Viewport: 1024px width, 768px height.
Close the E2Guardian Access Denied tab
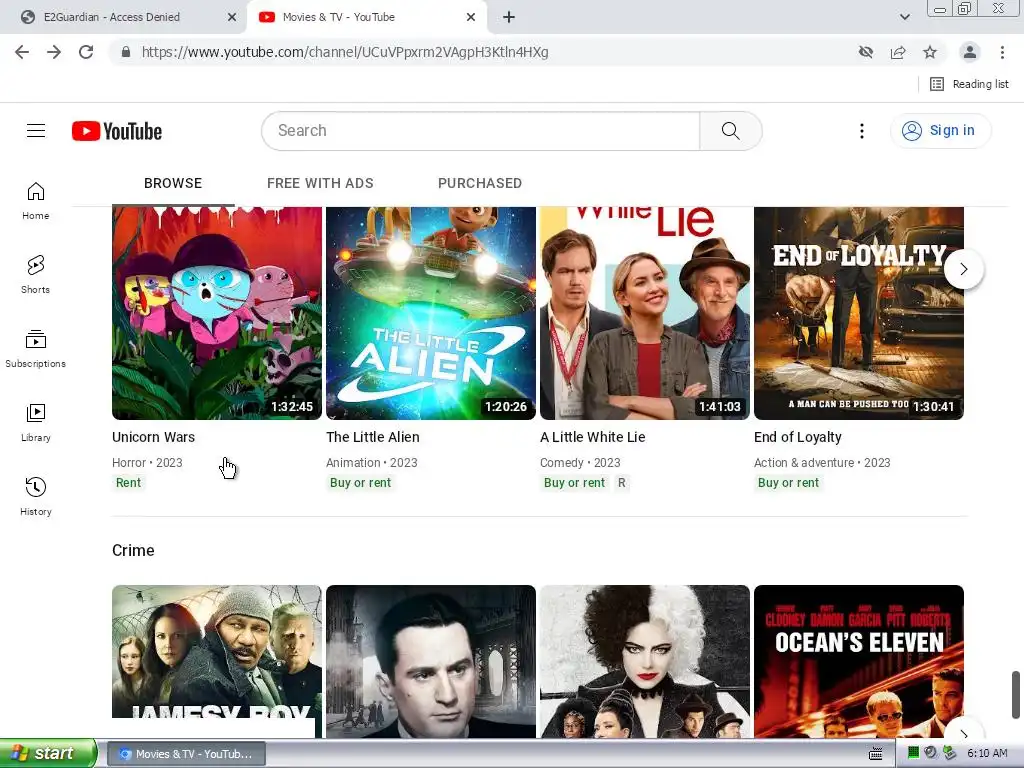tap(232, 18)
